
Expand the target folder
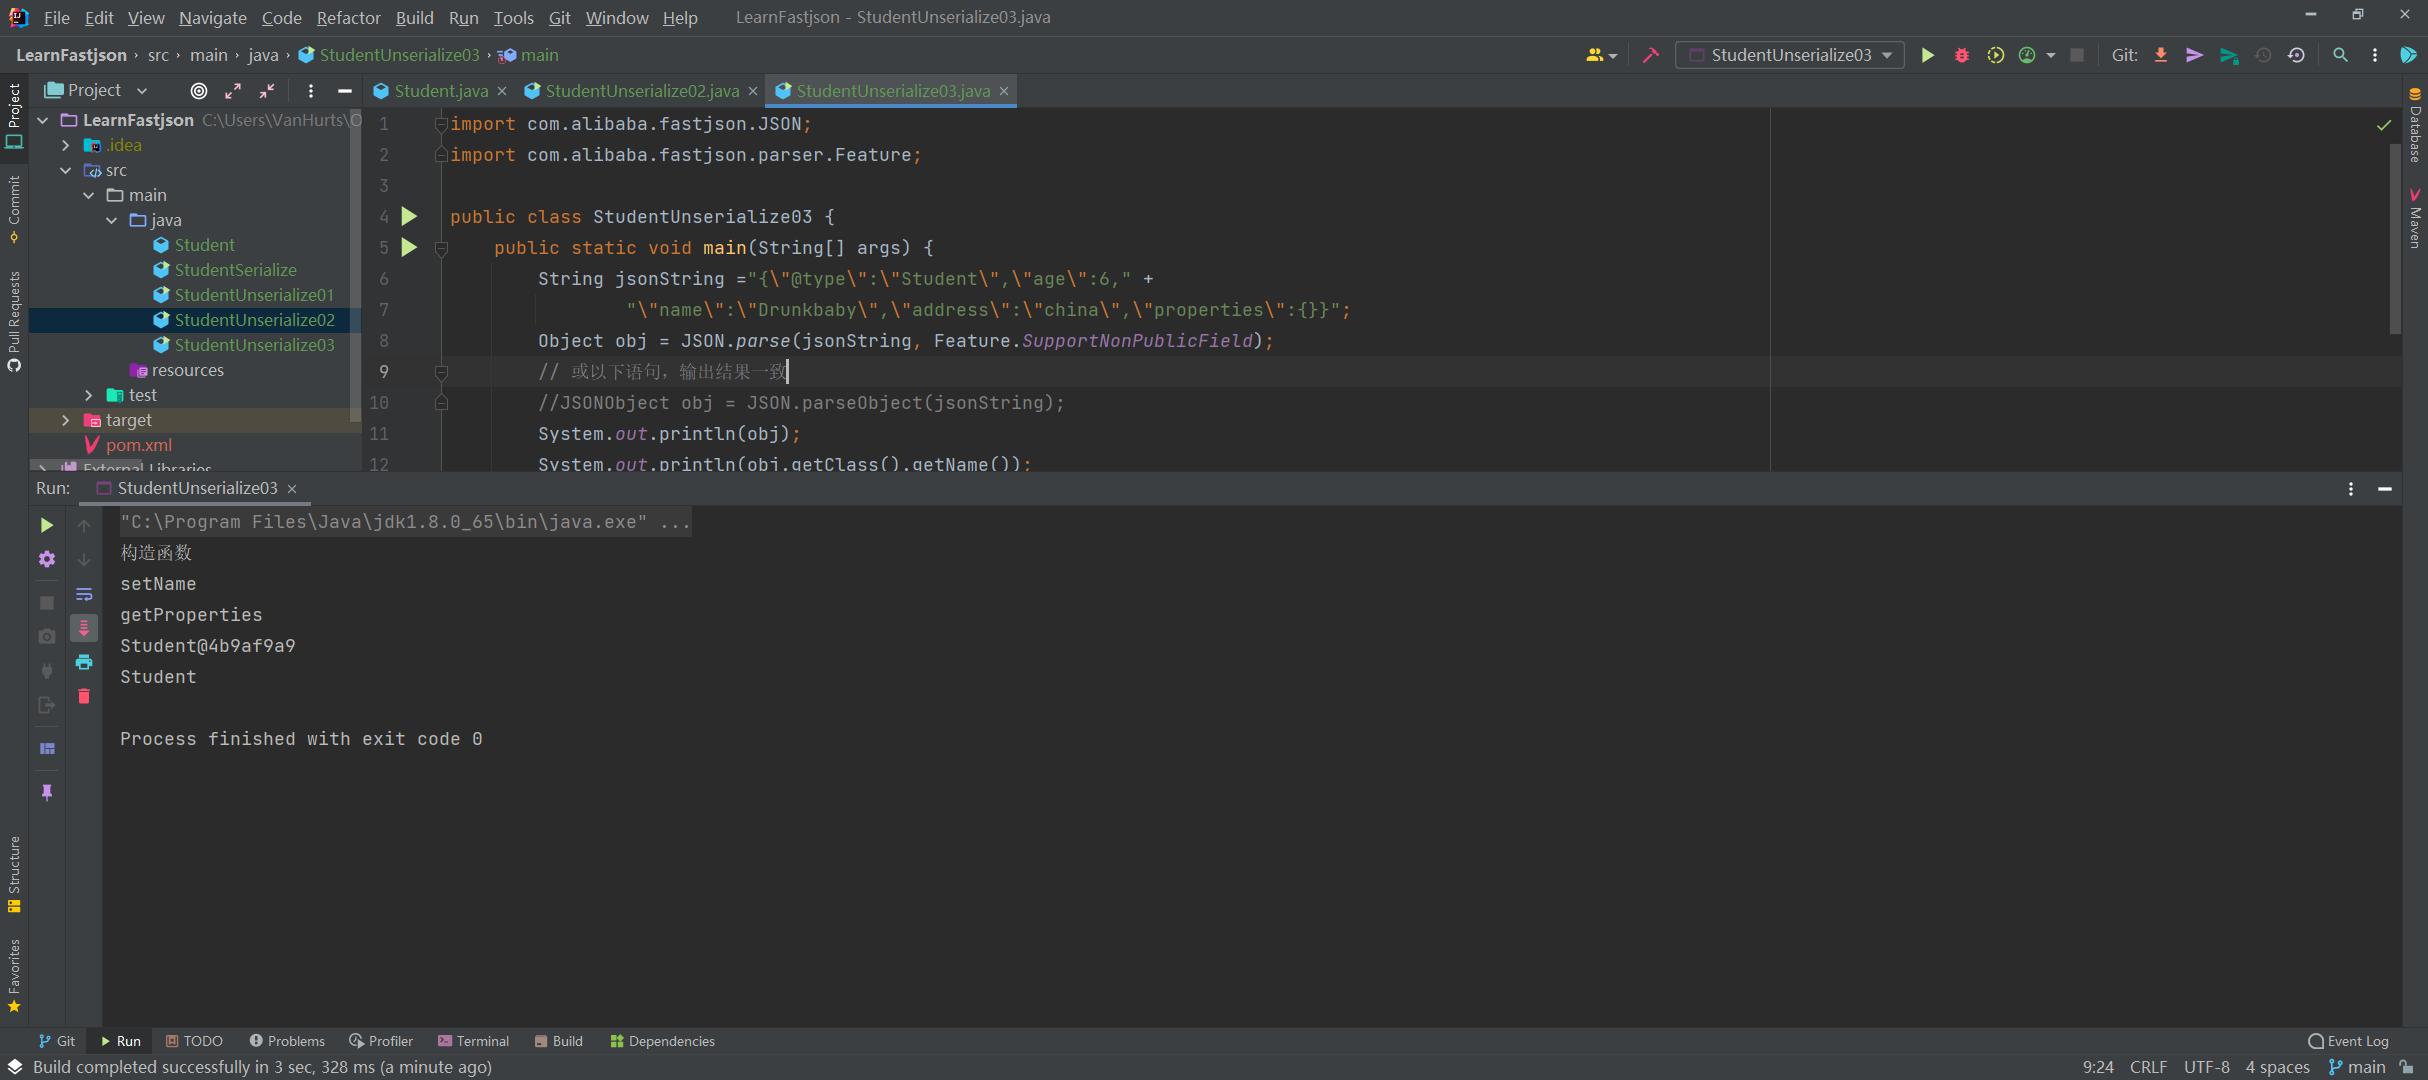tap(66, 420)
